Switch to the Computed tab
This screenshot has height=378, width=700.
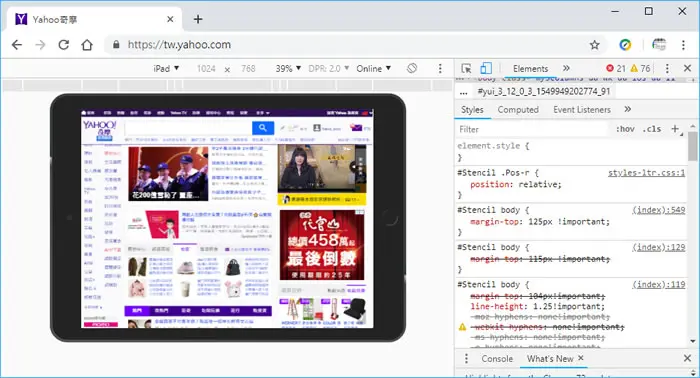coord(518,110)
